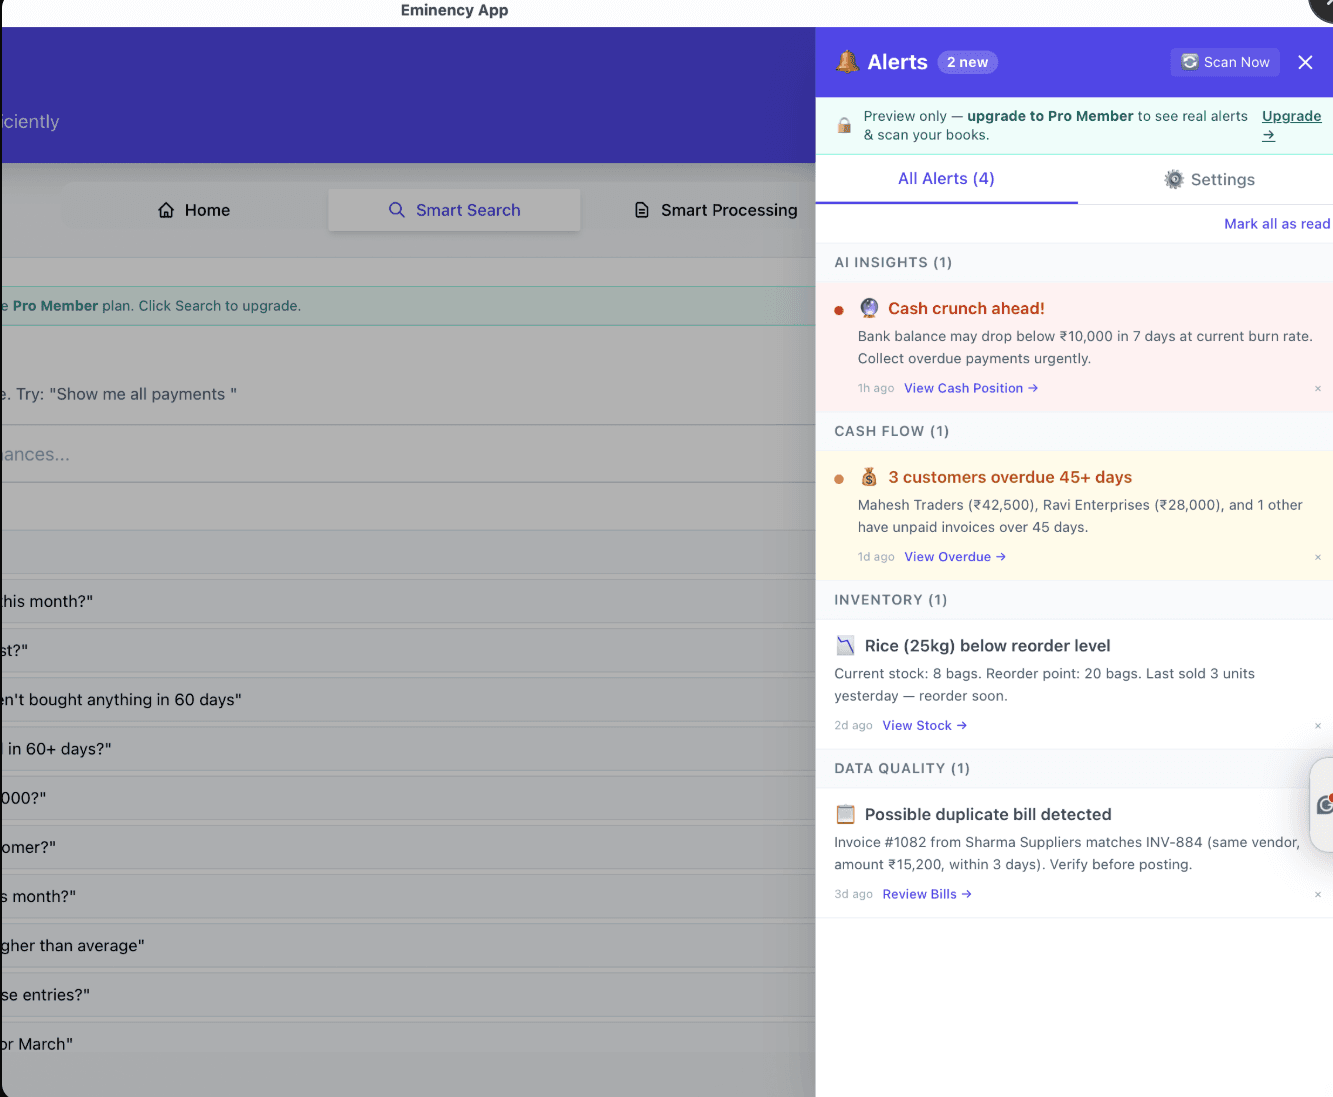
Task: Open View Cash Position link
Action: pos(971,388)
